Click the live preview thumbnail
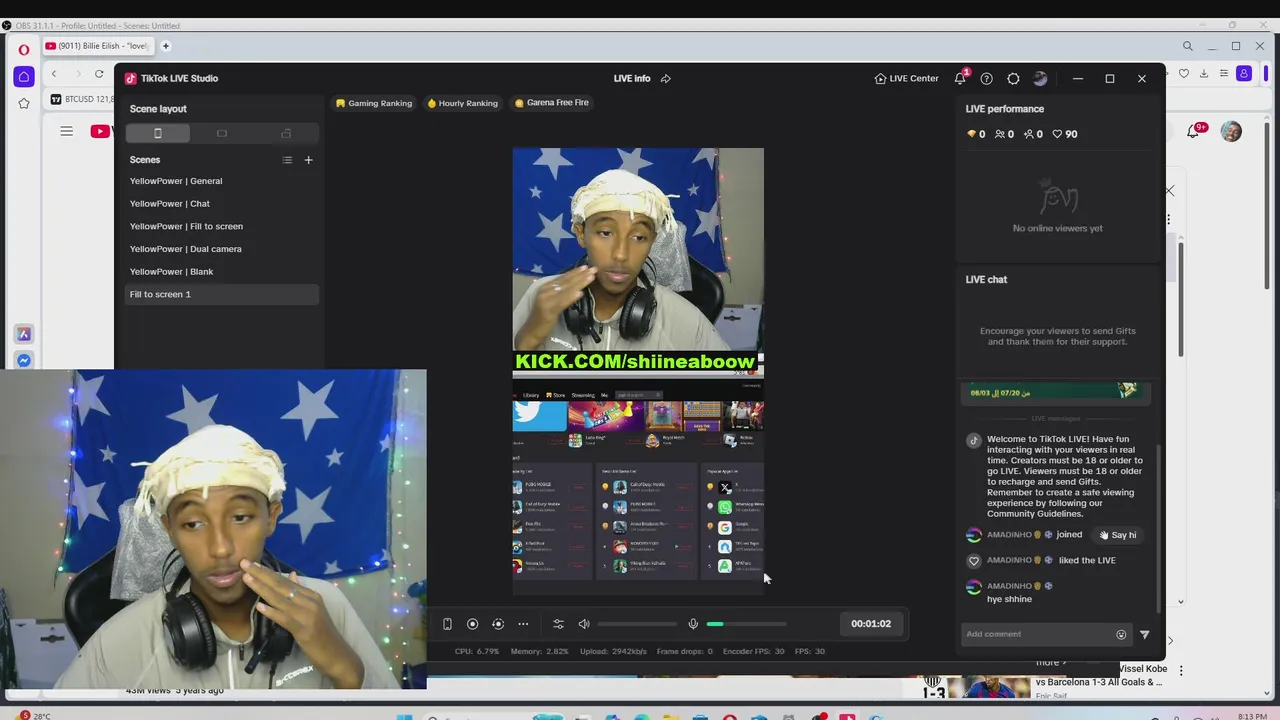Screen dimensions: 1280x720 pyautogui.click(x=638, y=372)
